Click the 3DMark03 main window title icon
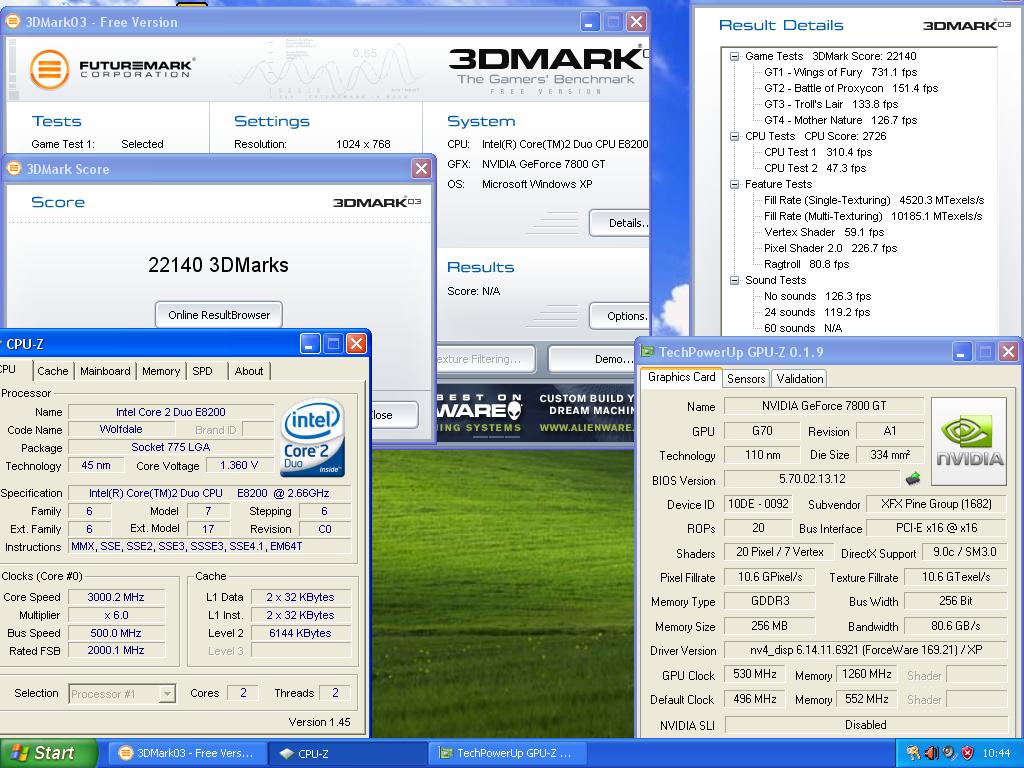Viewport: 1024px width, 768px height. pos(12,22)
